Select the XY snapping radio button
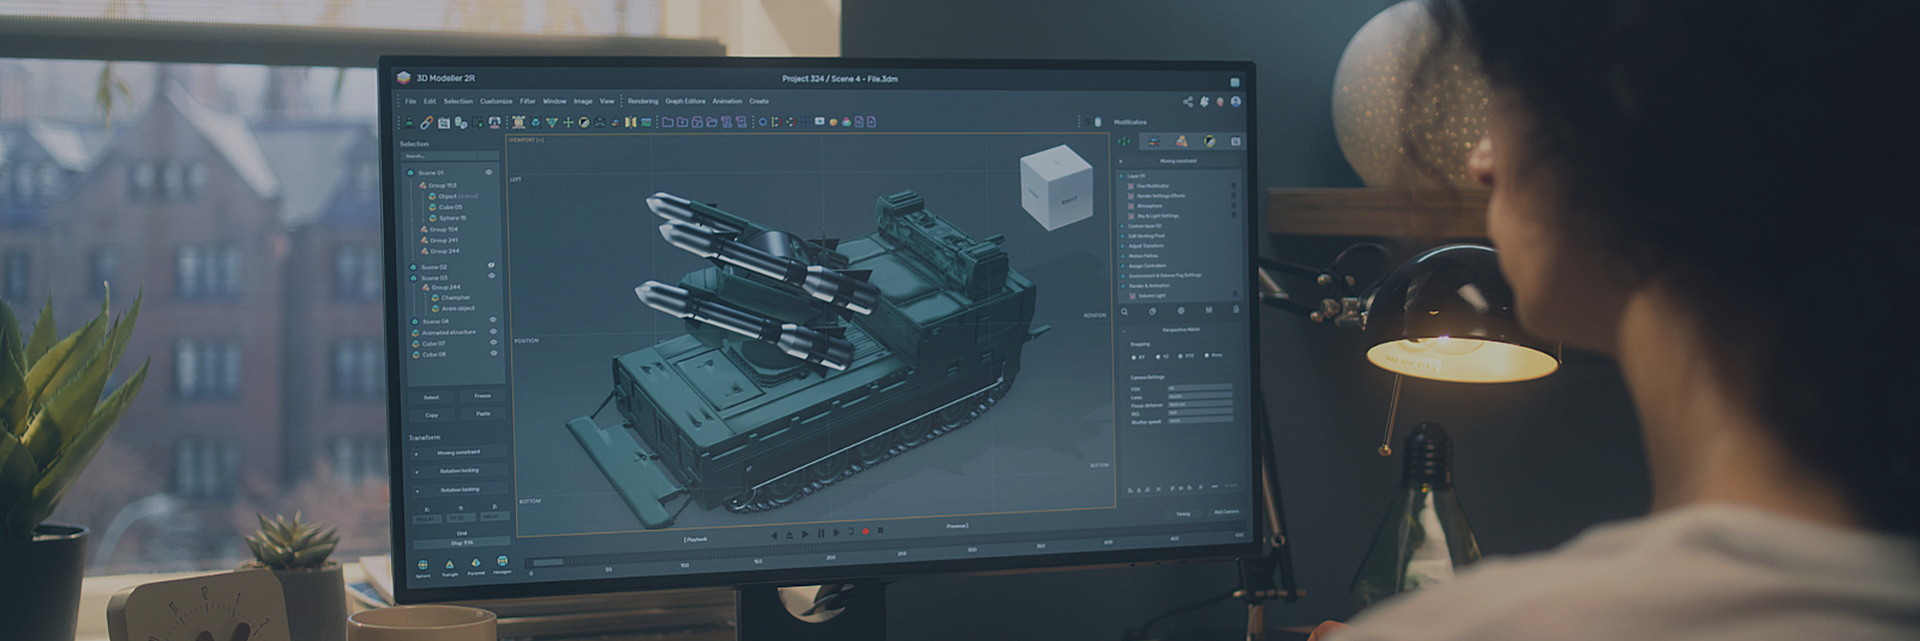Screen dimensions: 1920x641 1134,357
